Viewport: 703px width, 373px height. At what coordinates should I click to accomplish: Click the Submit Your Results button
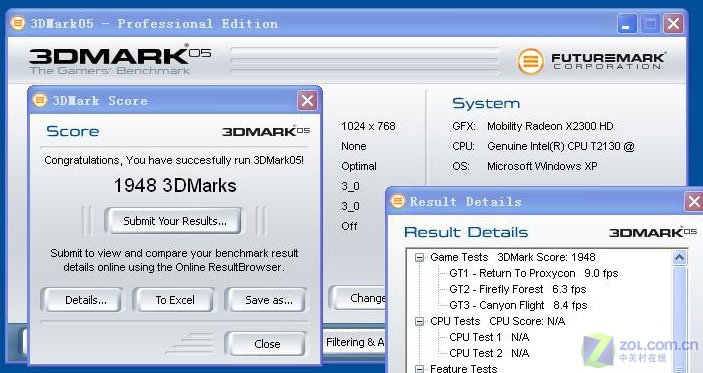tap(174, 221)
